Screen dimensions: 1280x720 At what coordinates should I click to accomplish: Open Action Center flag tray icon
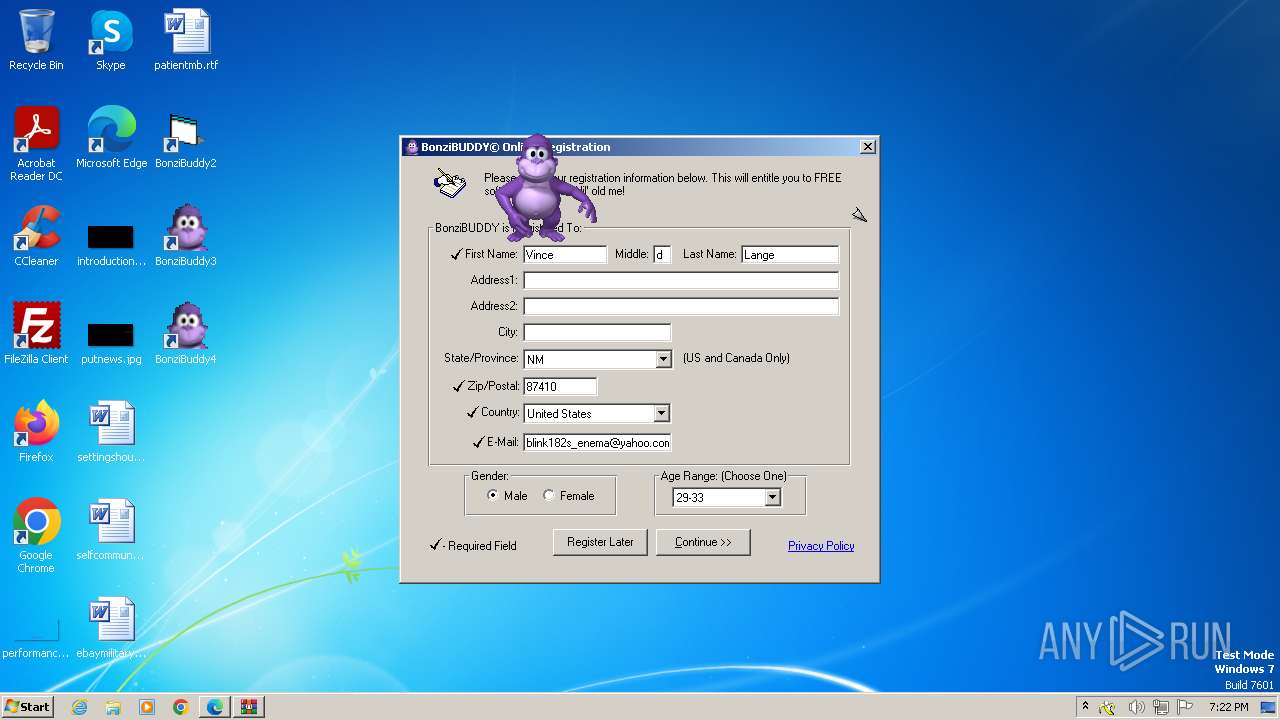[x=1186, y=707]
